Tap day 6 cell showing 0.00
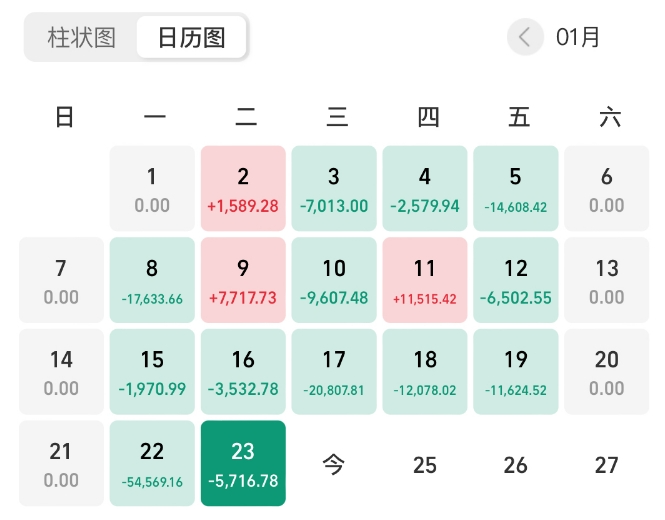The height and width of the screenshot is (520, 665). pyautogui.click(x=606, y=188)
